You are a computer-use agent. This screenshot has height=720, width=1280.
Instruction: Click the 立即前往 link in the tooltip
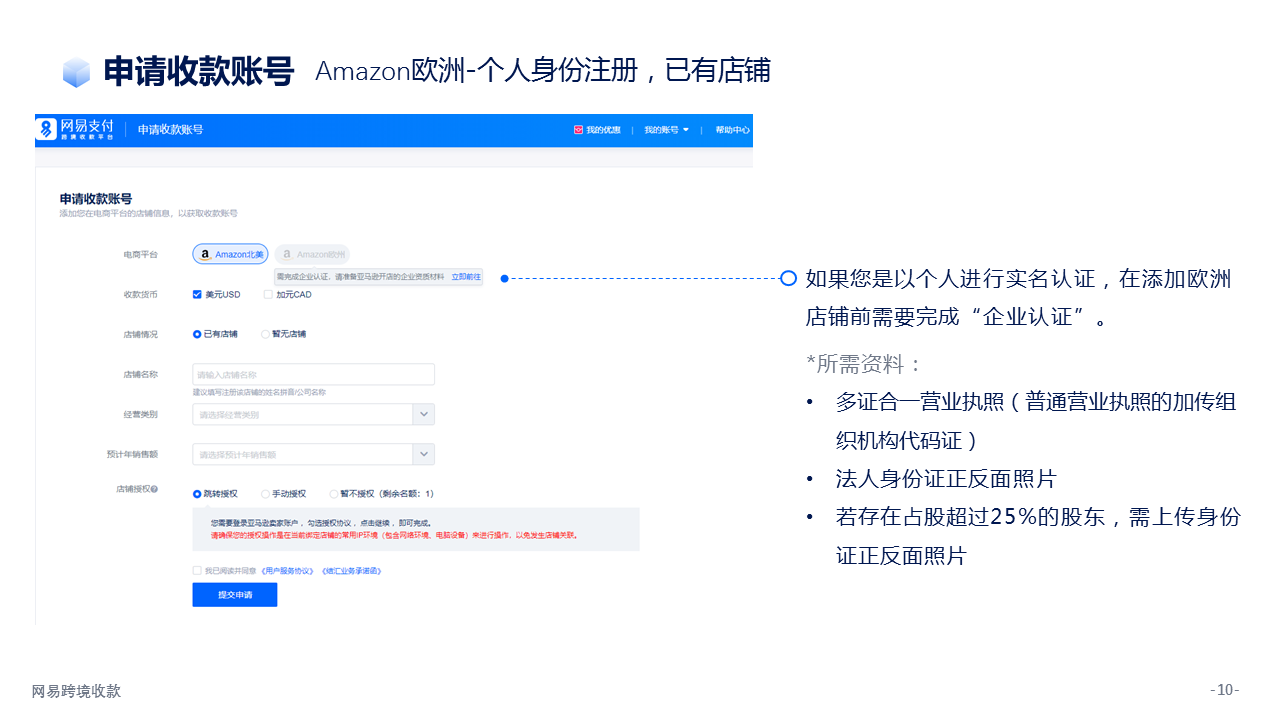pos(465,276)
